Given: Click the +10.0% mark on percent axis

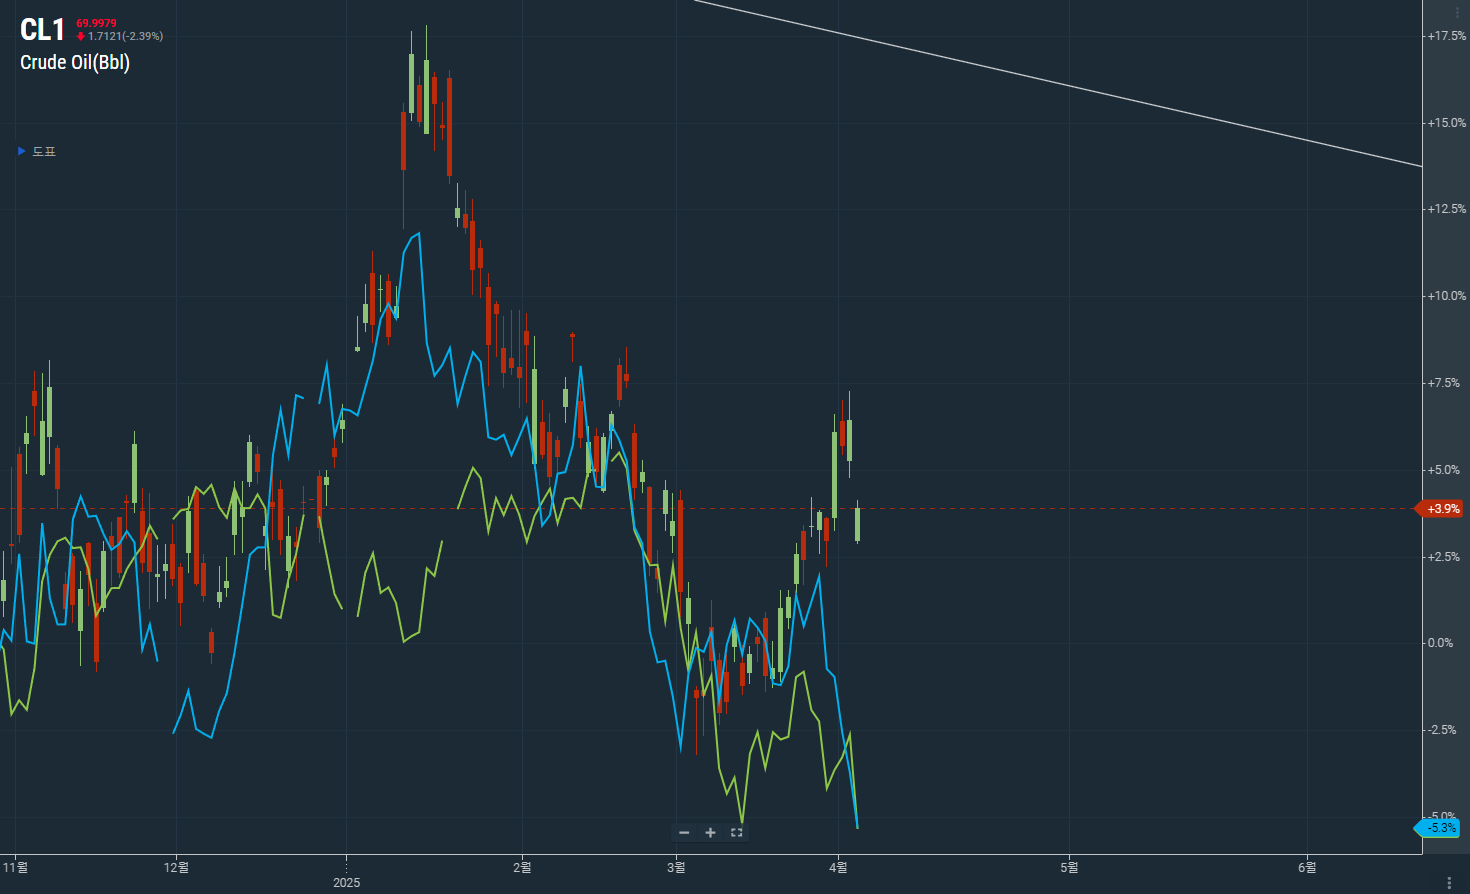Looking at the screenshot, I should point(1446,296).
